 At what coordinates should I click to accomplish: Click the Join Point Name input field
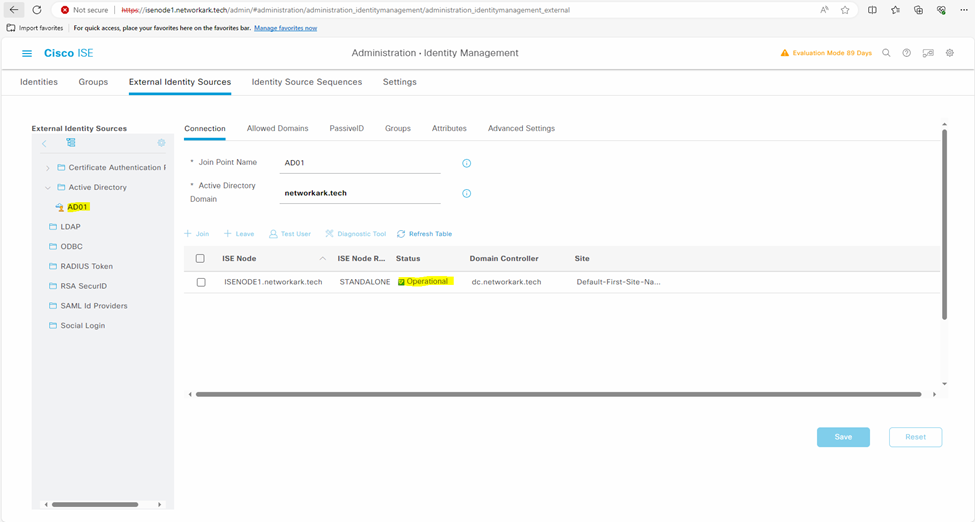pos(360,162)
